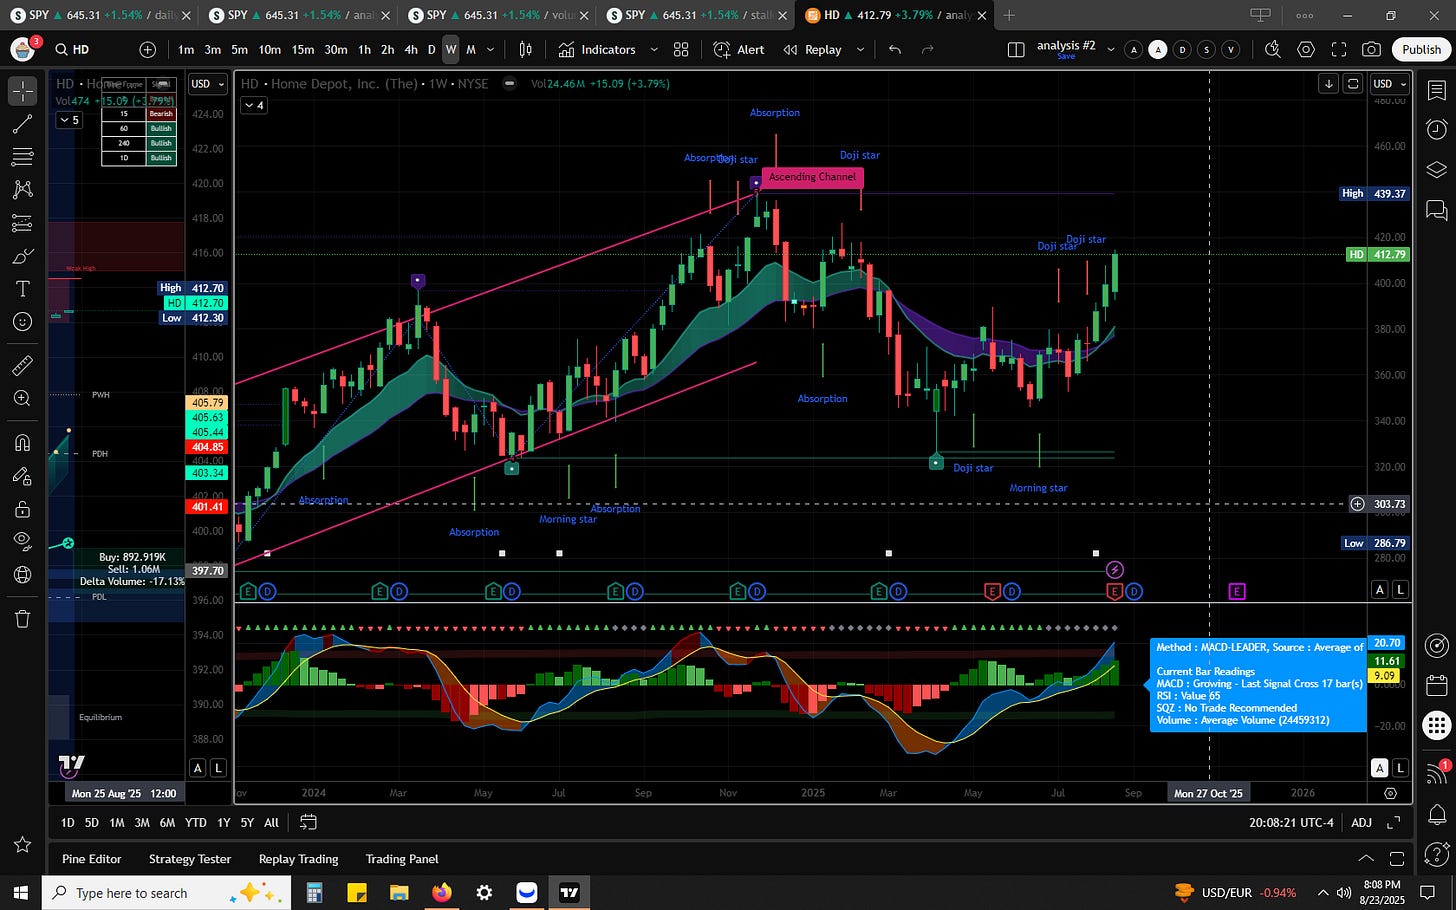Switch to the 1m timeframe
The width and height of the screenshot is (1456, 910).
[186, 49]
